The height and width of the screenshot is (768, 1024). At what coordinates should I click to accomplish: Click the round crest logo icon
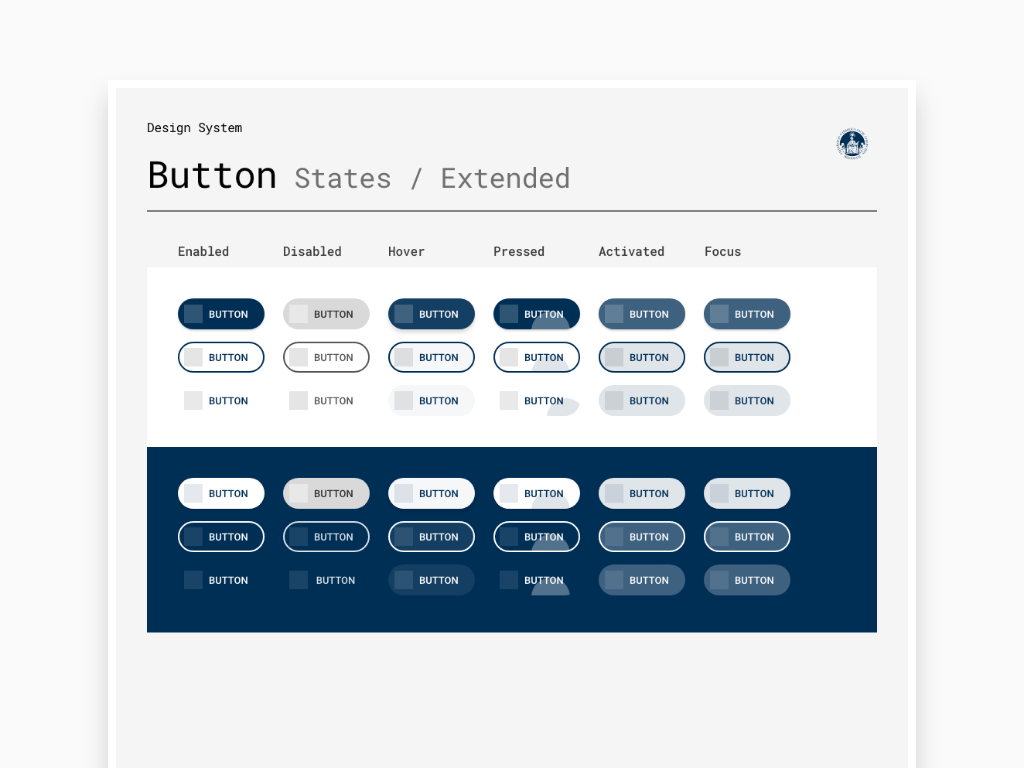[x=852, y=144]
